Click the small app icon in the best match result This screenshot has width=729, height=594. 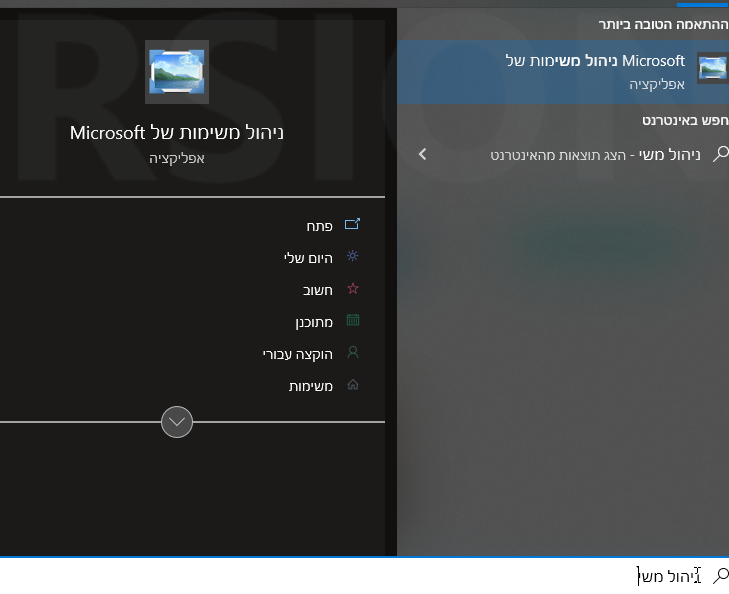point(713,68)
